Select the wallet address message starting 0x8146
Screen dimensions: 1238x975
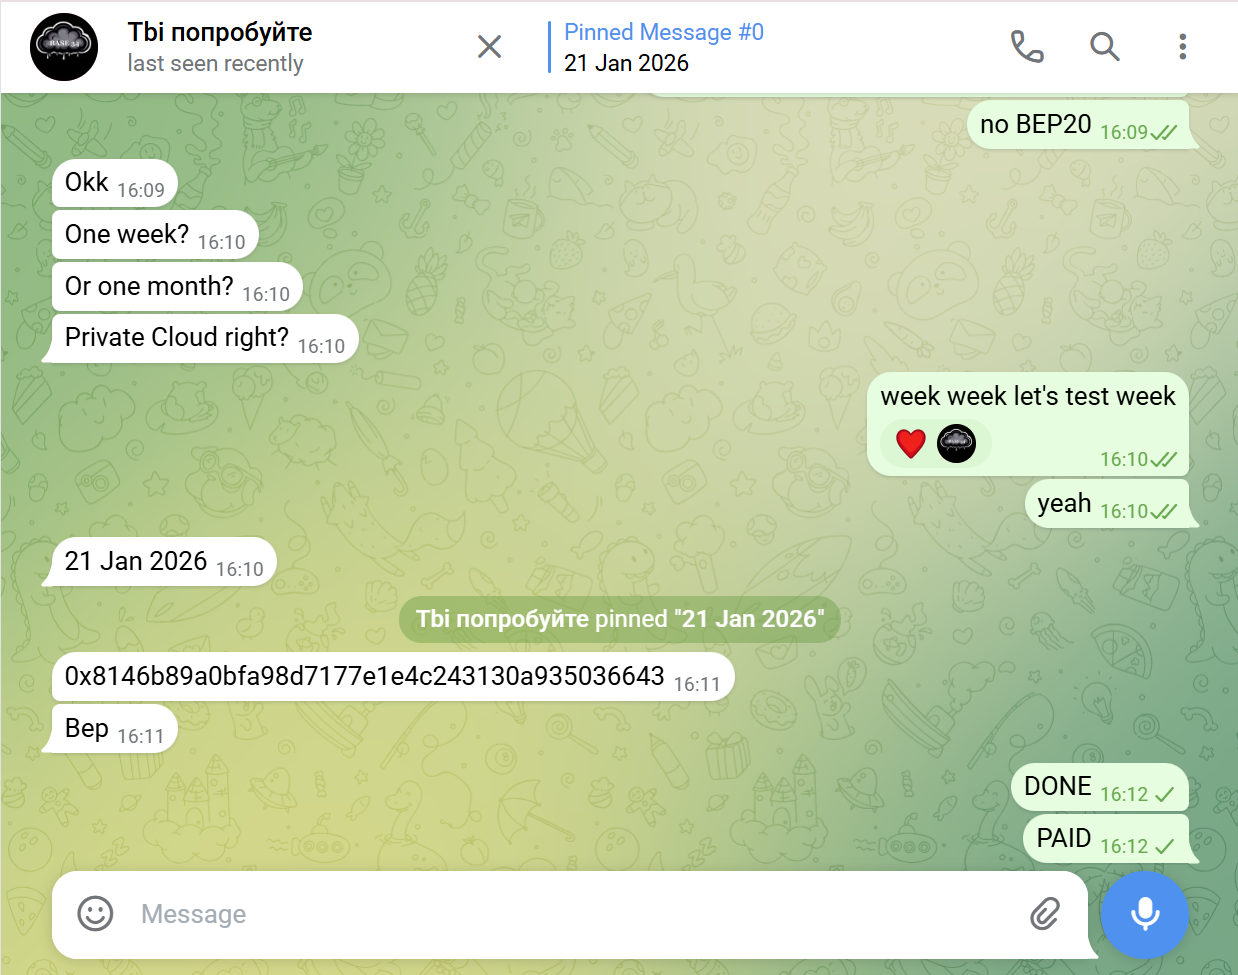[x=393, y=677]
